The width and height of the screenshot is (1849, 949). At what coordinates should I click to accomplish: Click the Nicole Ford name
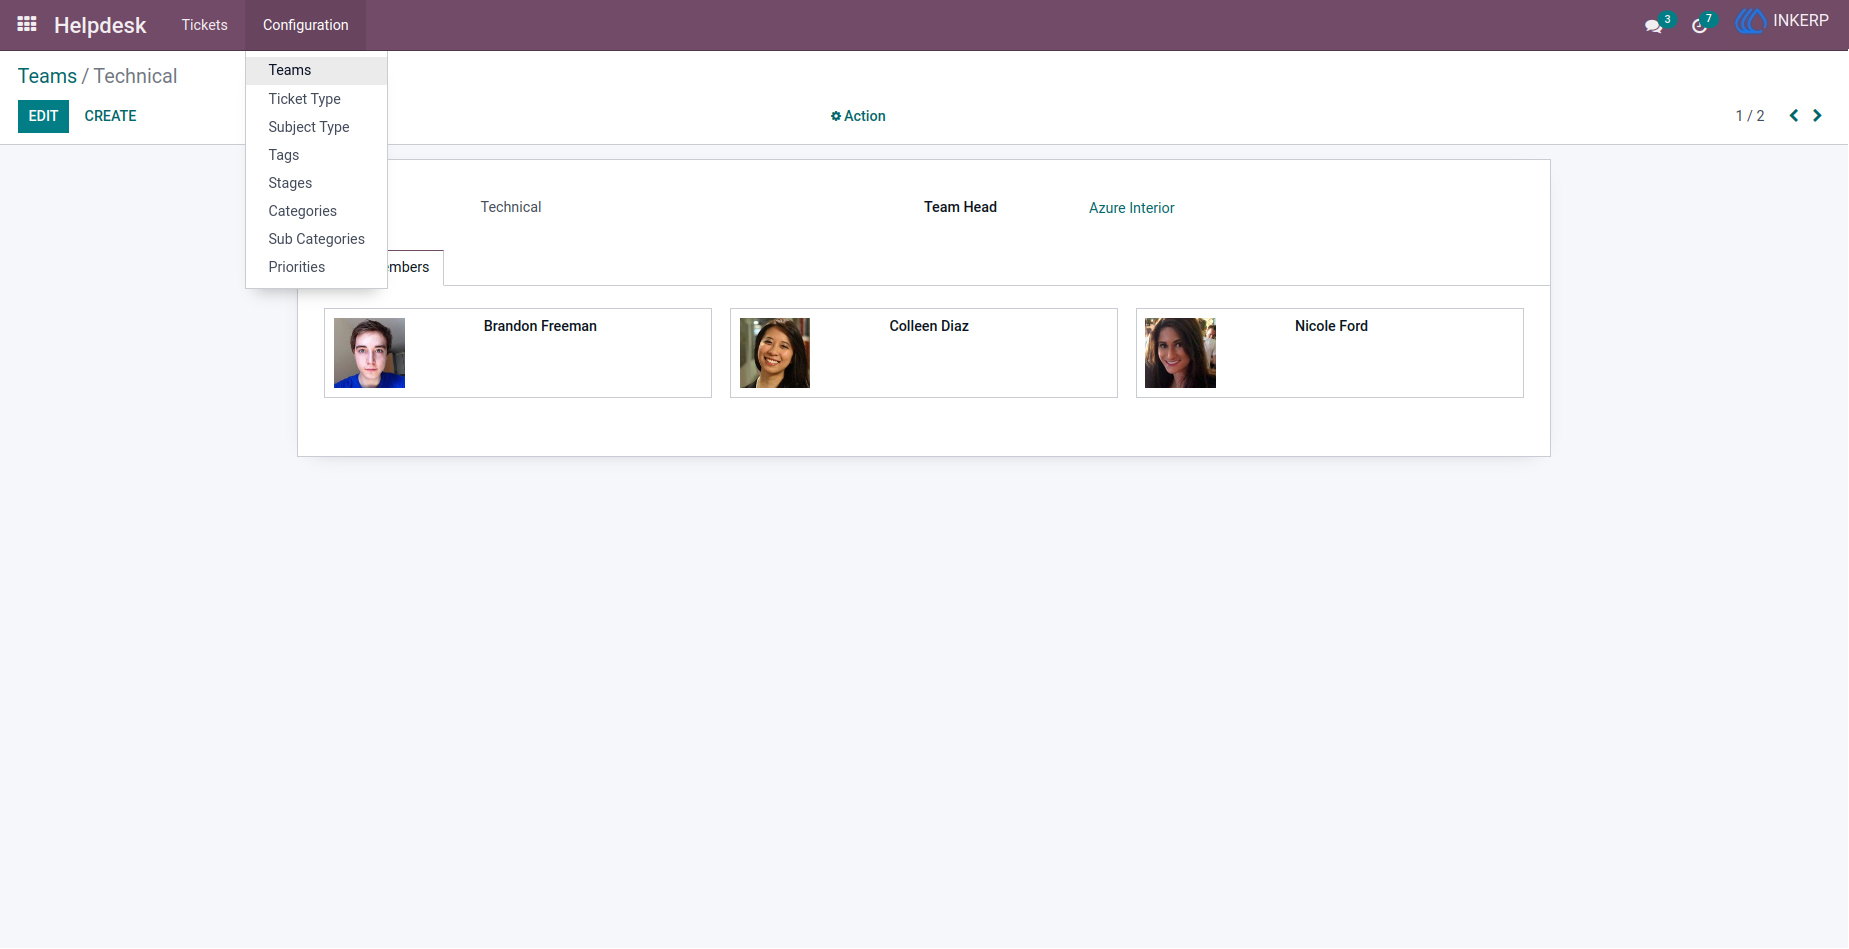pos(1331,326)
